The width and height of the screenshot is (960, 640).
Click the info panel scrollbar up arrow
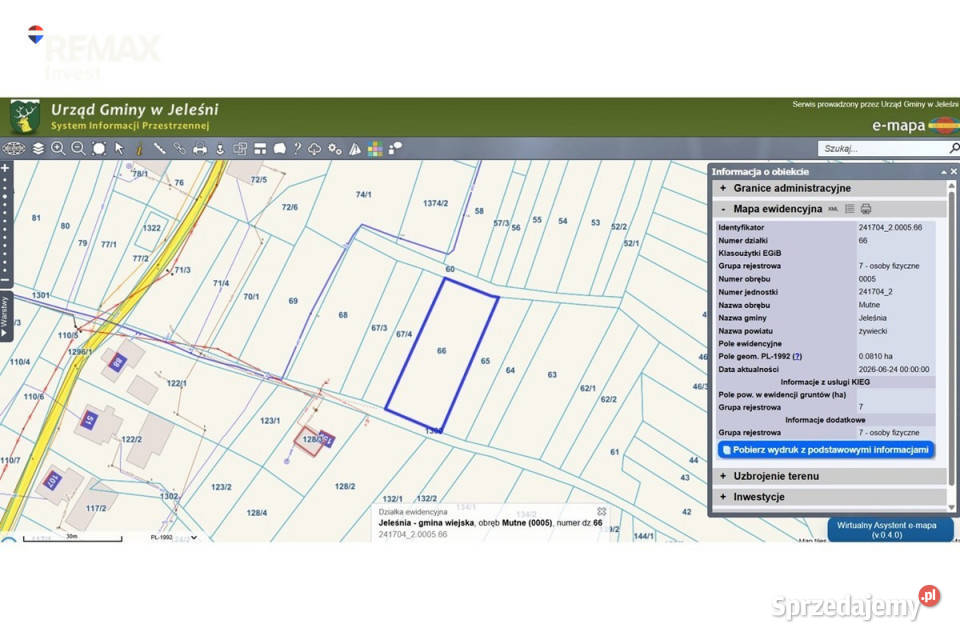point(951,185)
